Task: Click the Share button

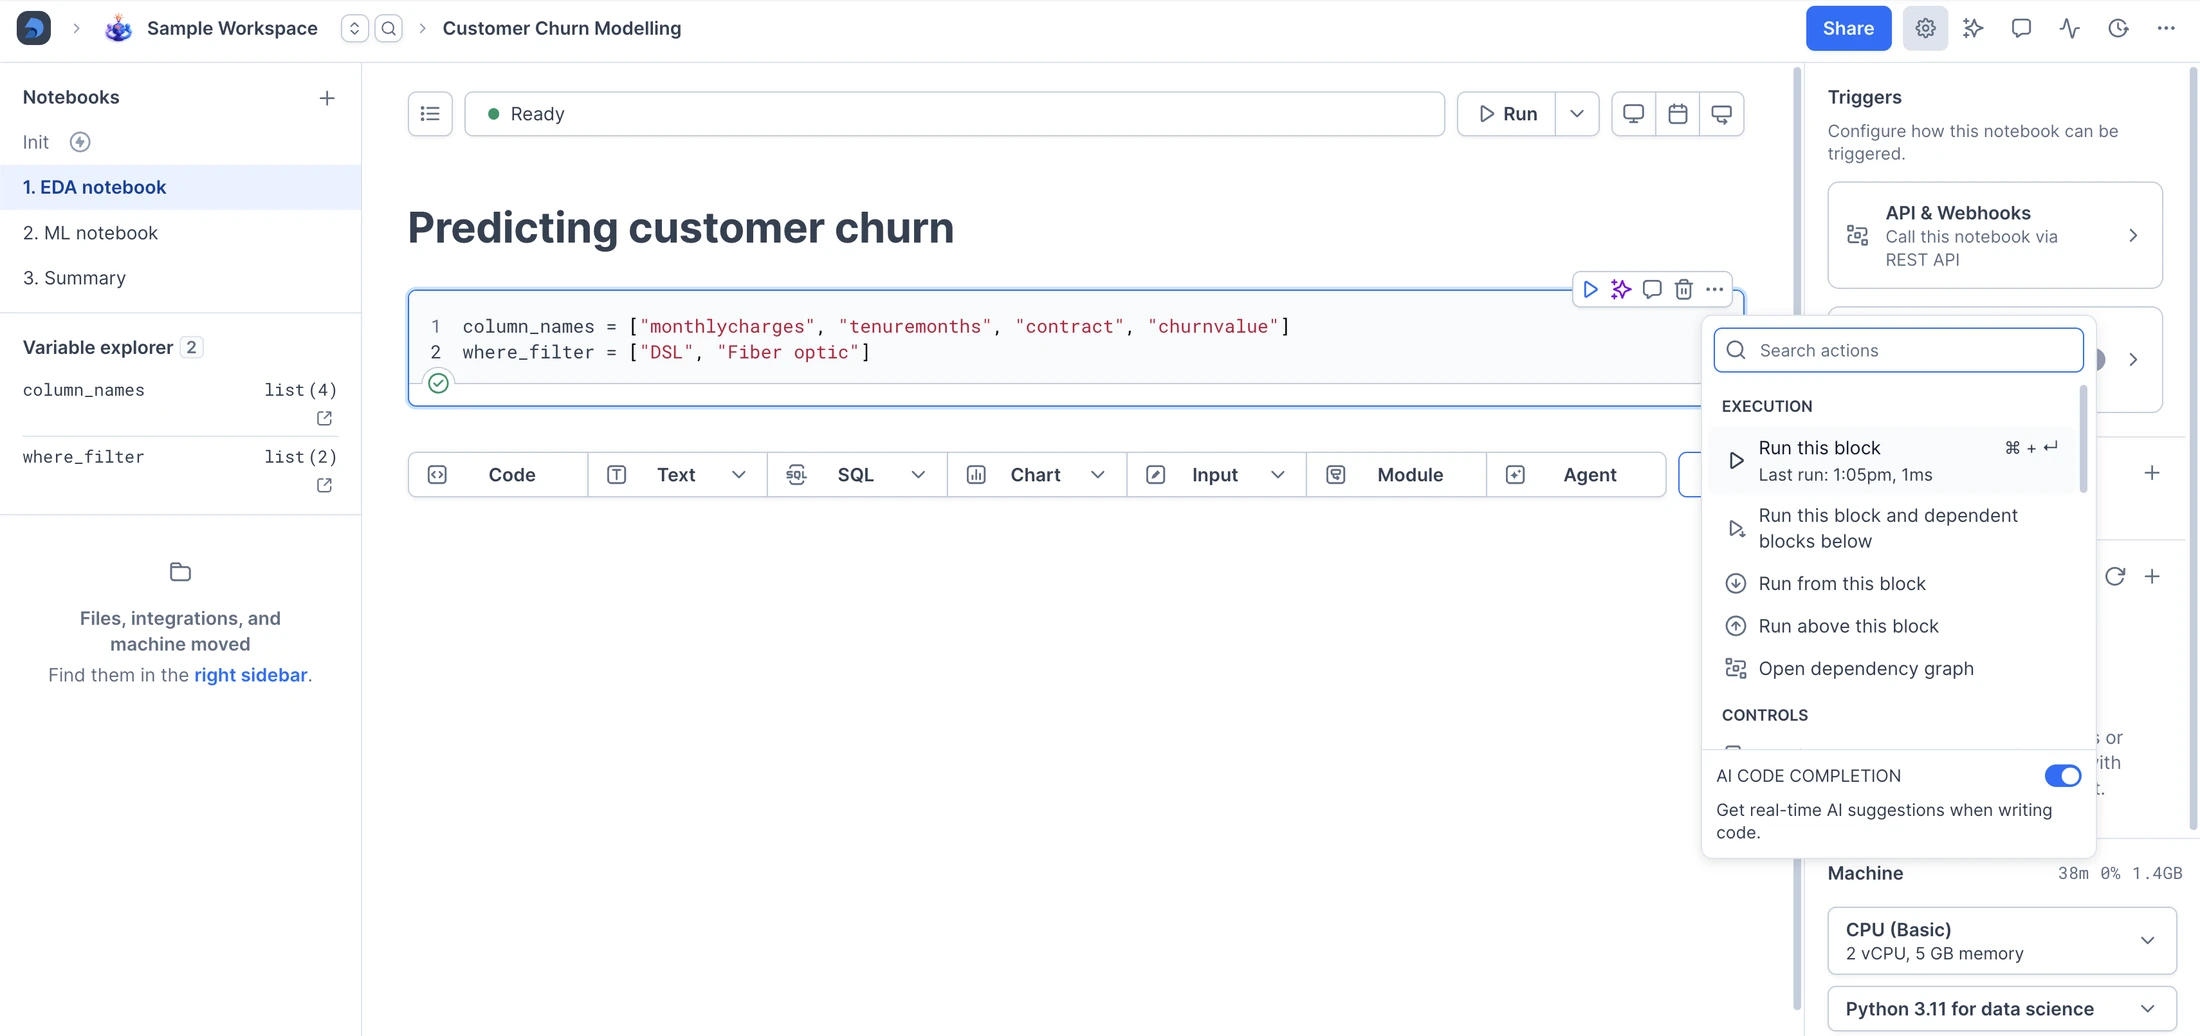Action: click(x=1848, y=28)
